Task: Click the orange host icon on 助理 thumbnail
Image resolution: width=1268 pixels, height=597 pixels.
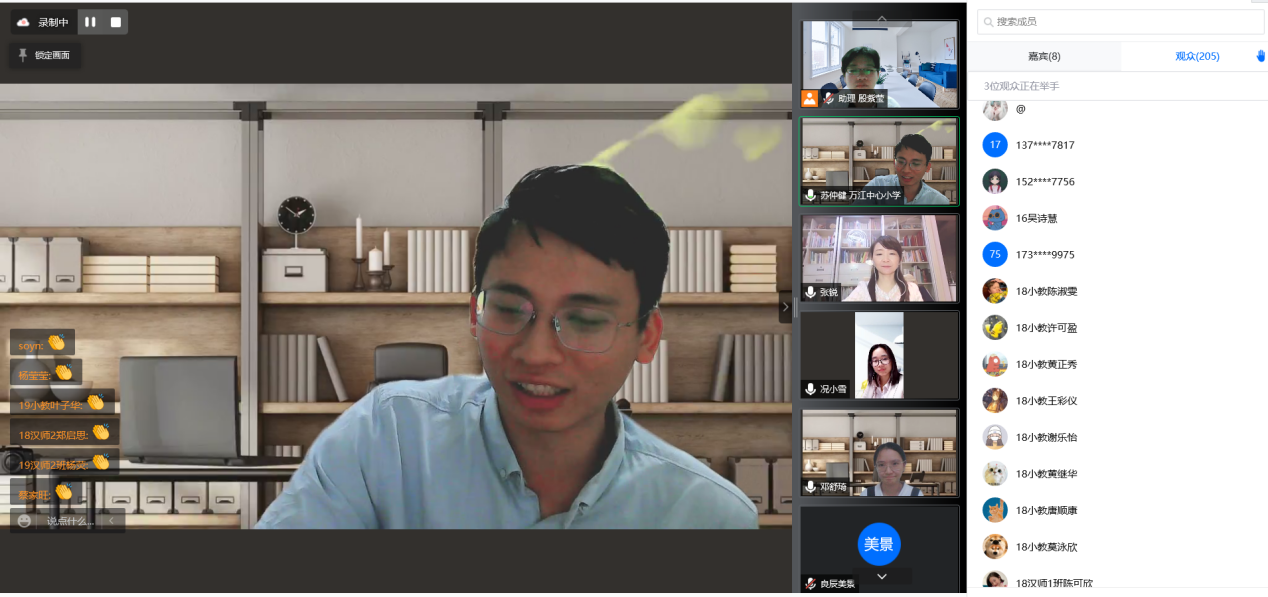Action: point(809,98)
